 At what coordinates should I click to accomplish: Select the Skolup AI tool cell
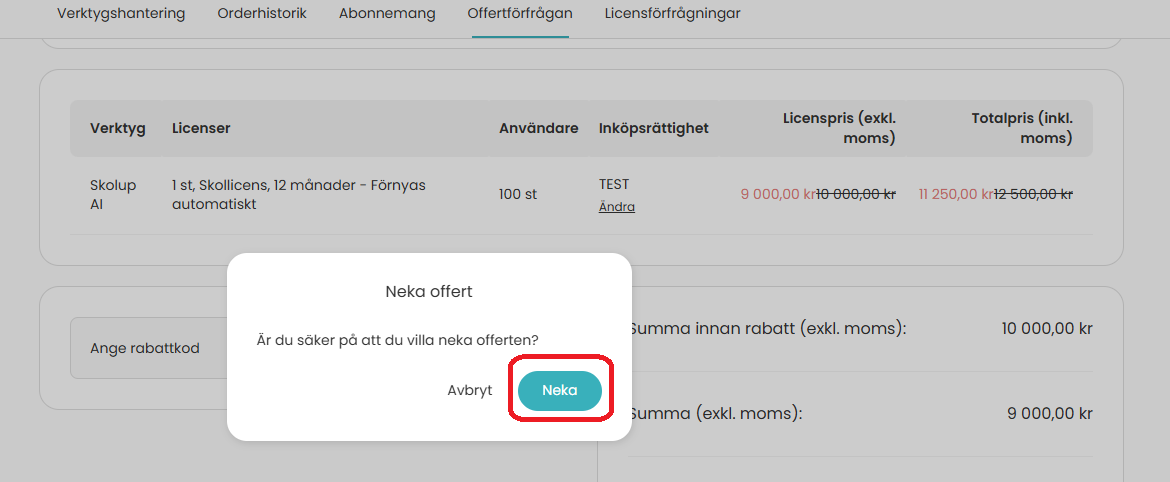(113, 194)
